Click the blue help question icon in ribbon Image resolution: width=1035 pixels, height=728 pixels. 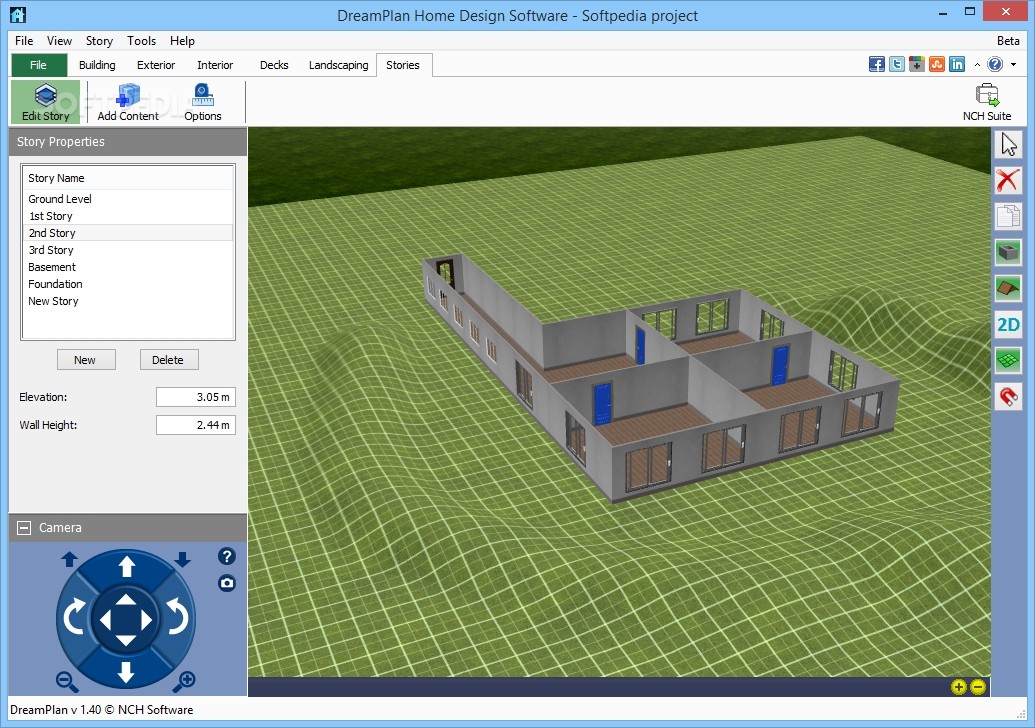pyautogui.click(x=995, y=64)
